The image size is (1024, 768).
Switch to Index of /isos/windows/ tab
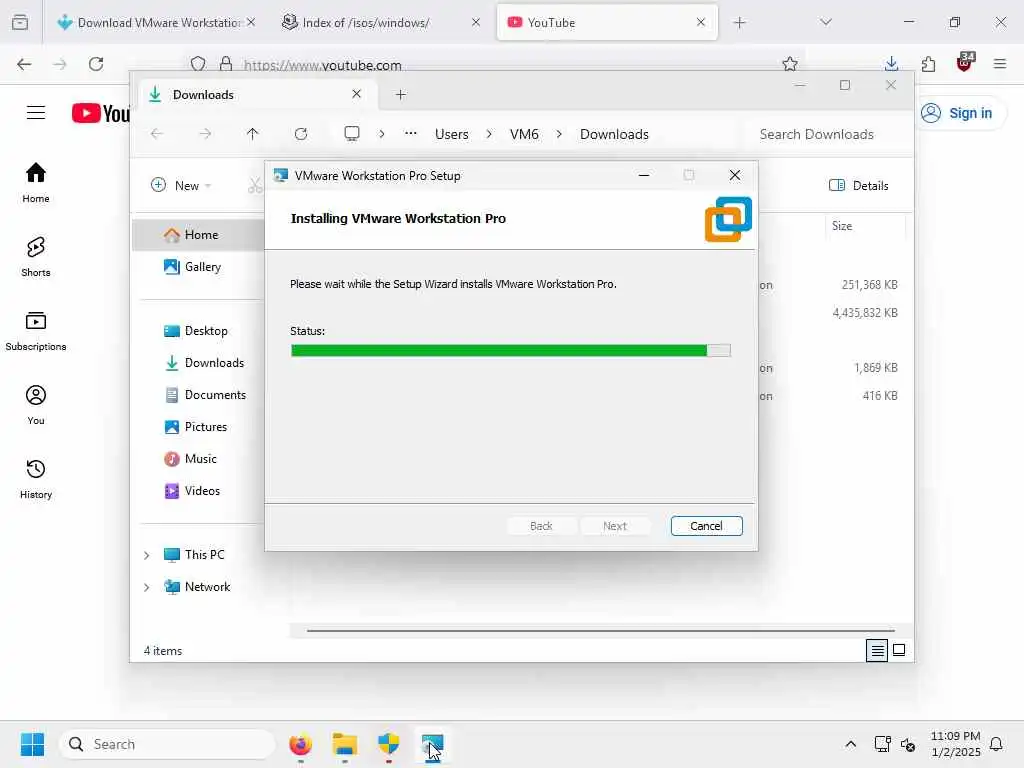[381, 22]
